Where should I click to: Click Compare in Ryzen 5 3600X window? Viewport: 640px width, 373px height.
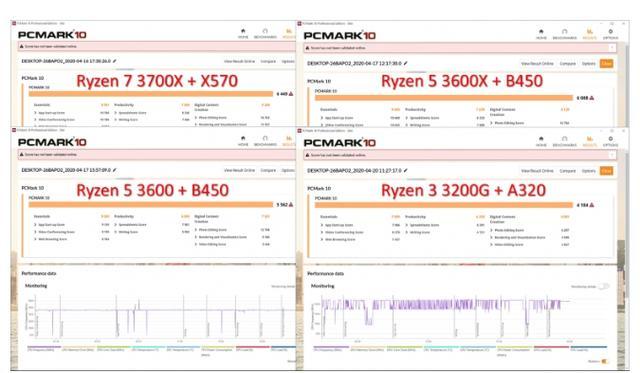(x=567, y=63)
